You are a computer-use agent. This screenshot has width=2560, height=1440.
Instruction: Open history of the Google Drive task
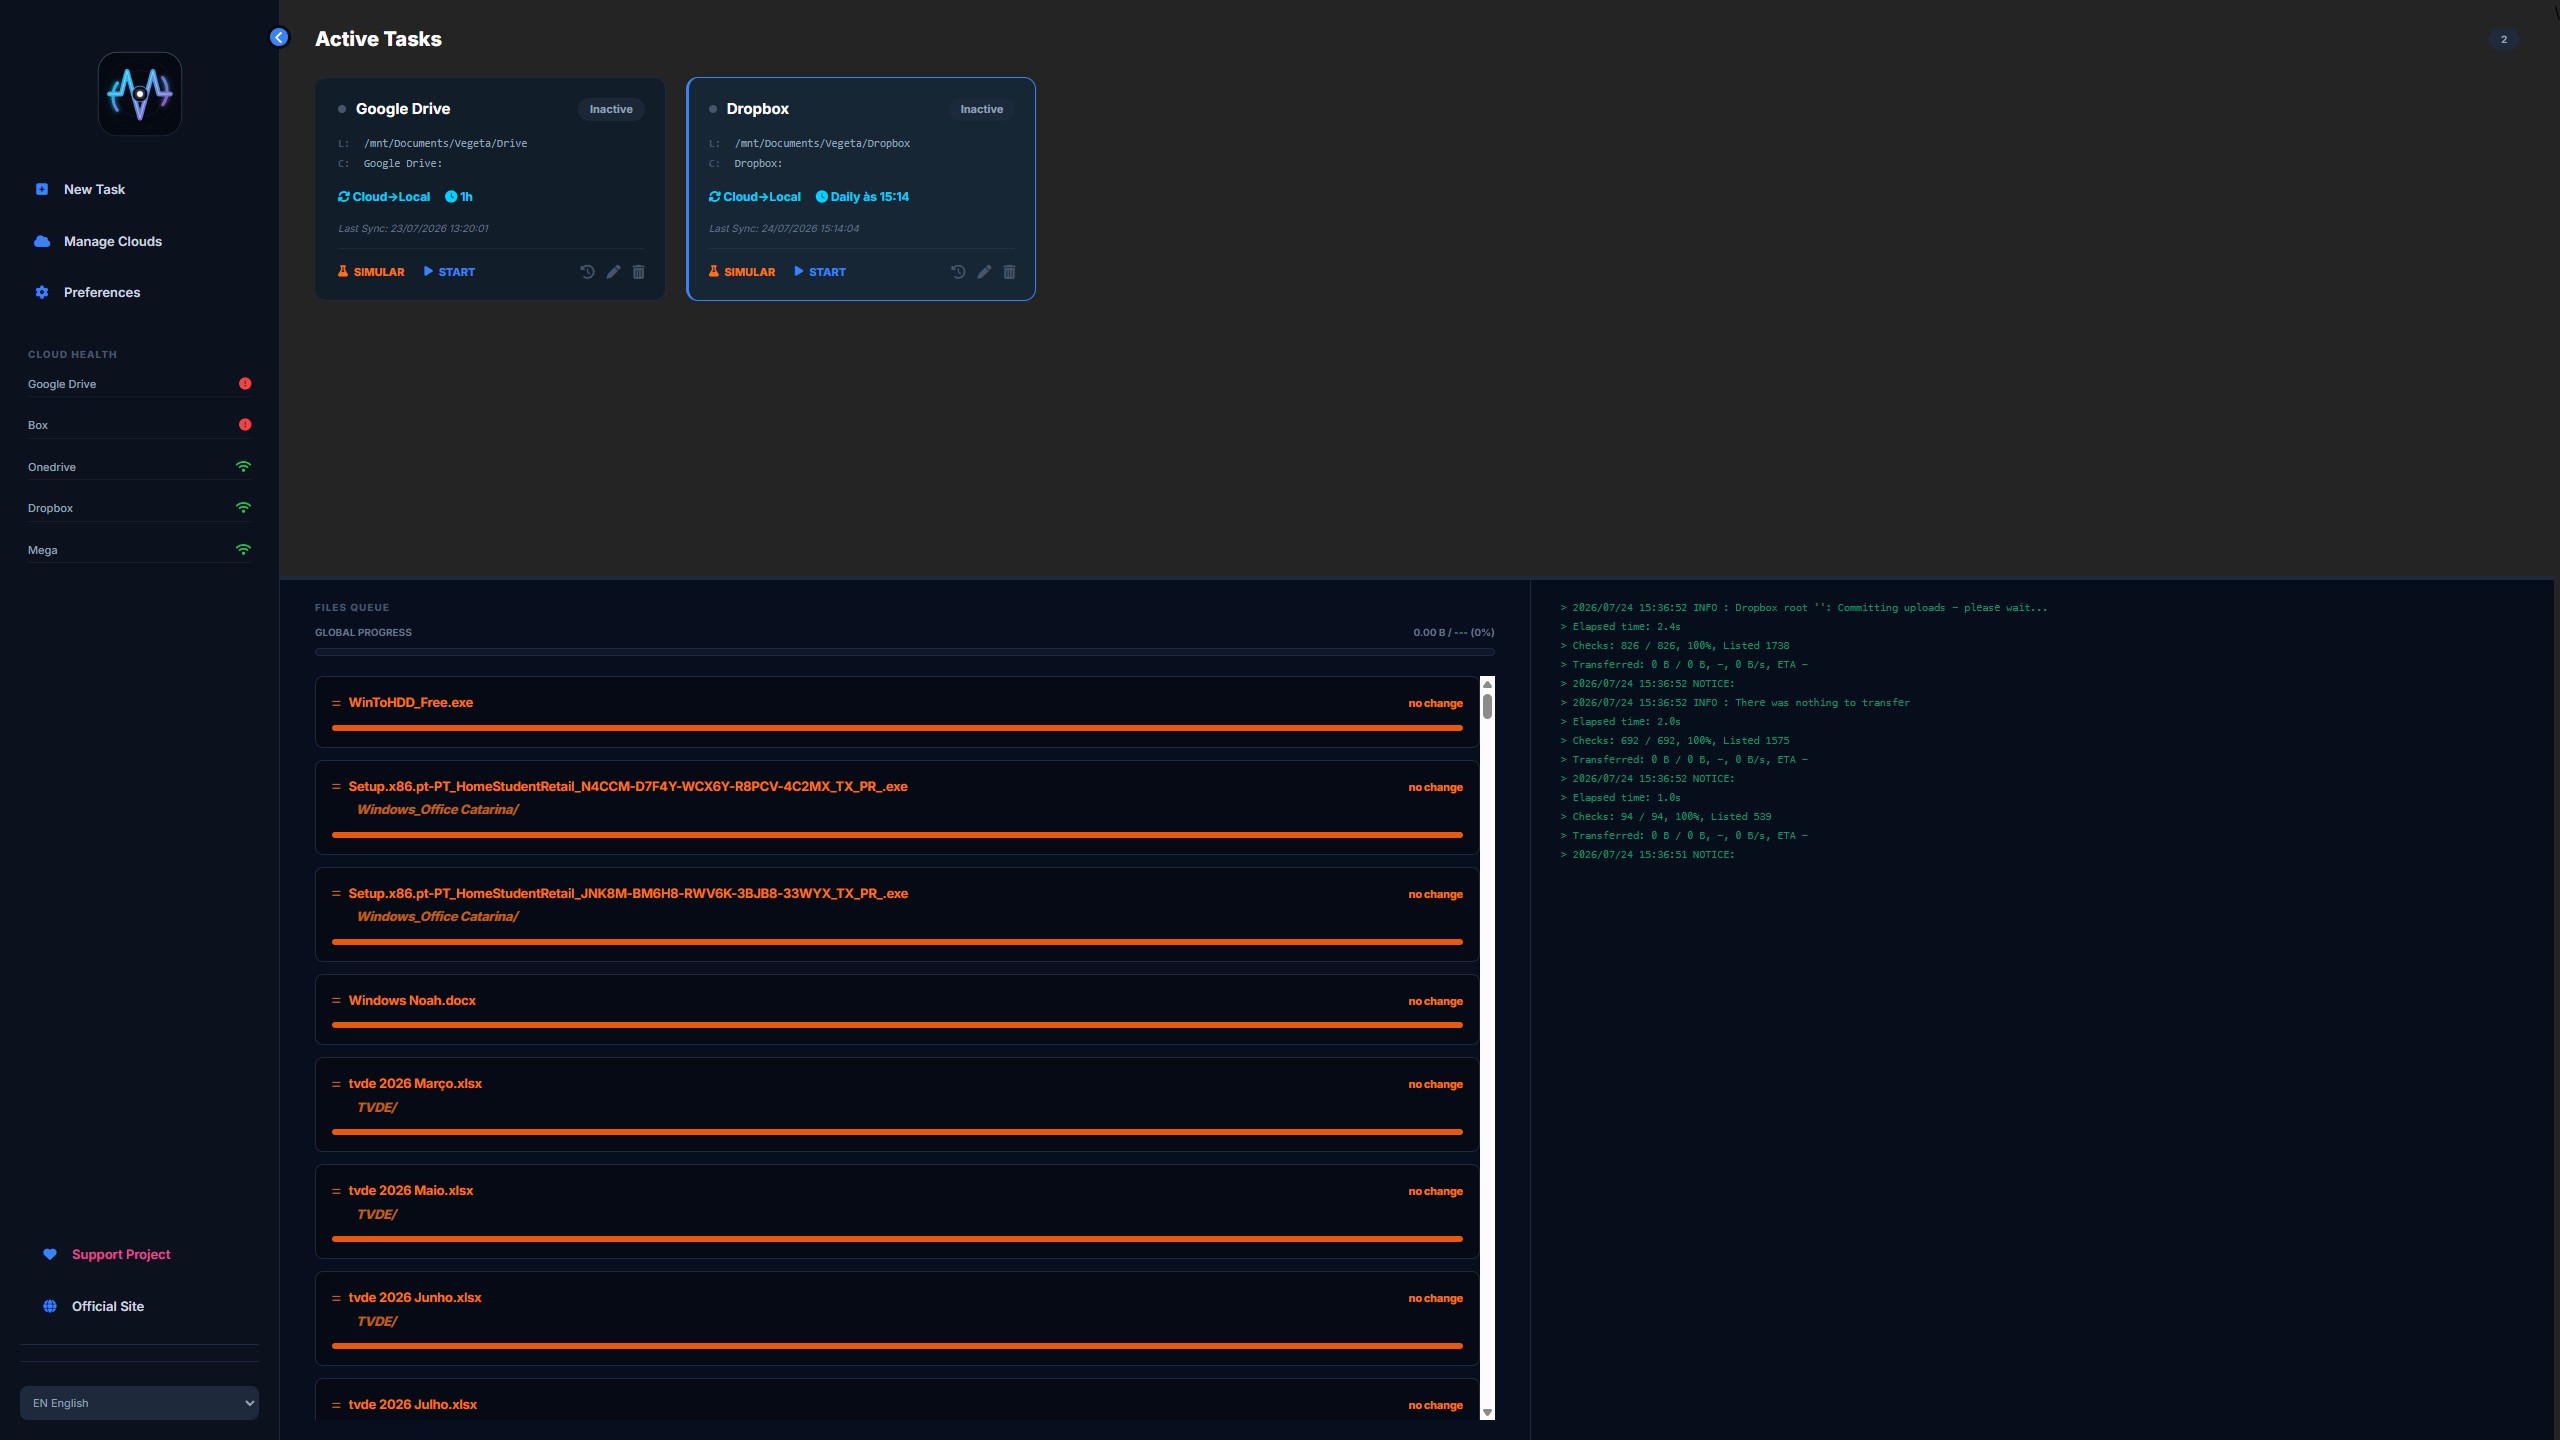click(587, 272)
